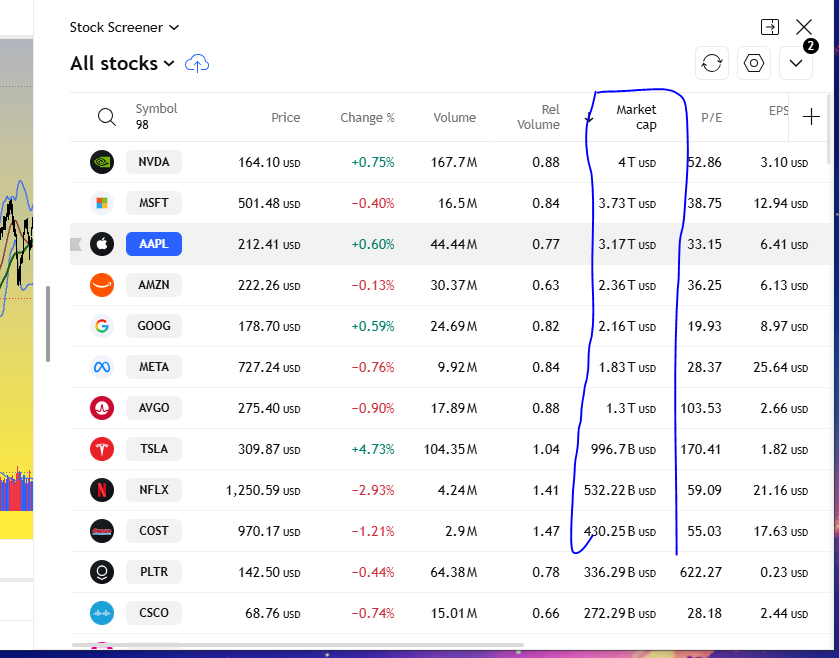Expand the All stocks dropdown
This screenshot has height=658, width=839.
click(122, 64)
